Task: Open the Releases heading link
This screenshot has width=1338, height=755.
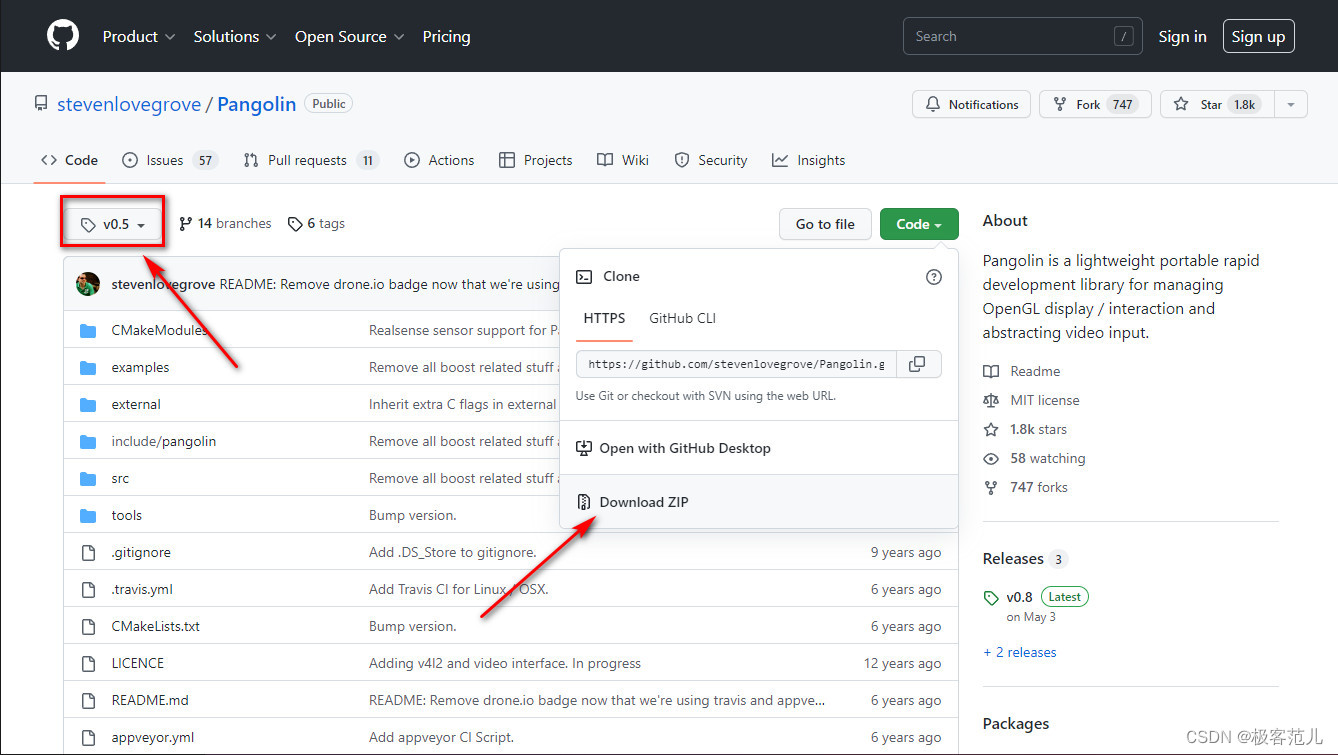Action: point(1013,559)
